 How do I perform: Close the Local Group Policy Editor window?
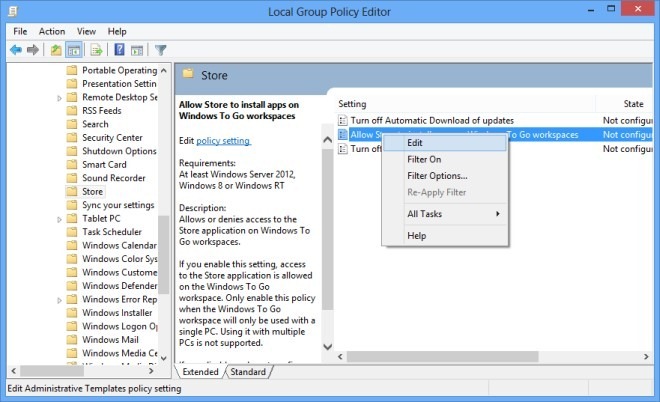[x=638, y=9]
